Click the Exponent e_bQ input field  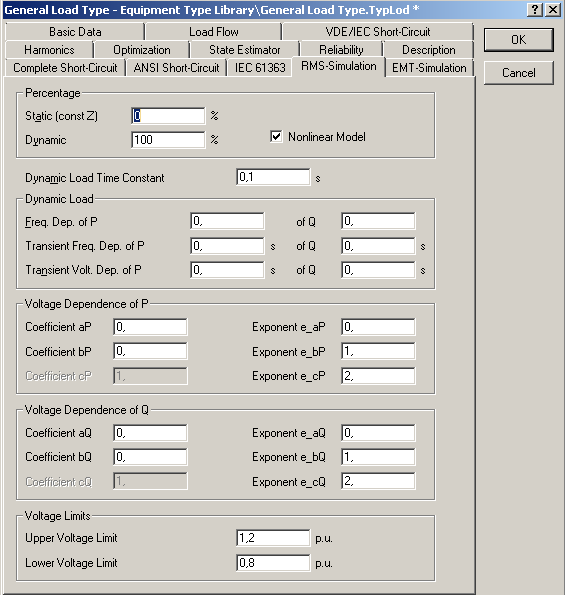click(x=378, y=457)
